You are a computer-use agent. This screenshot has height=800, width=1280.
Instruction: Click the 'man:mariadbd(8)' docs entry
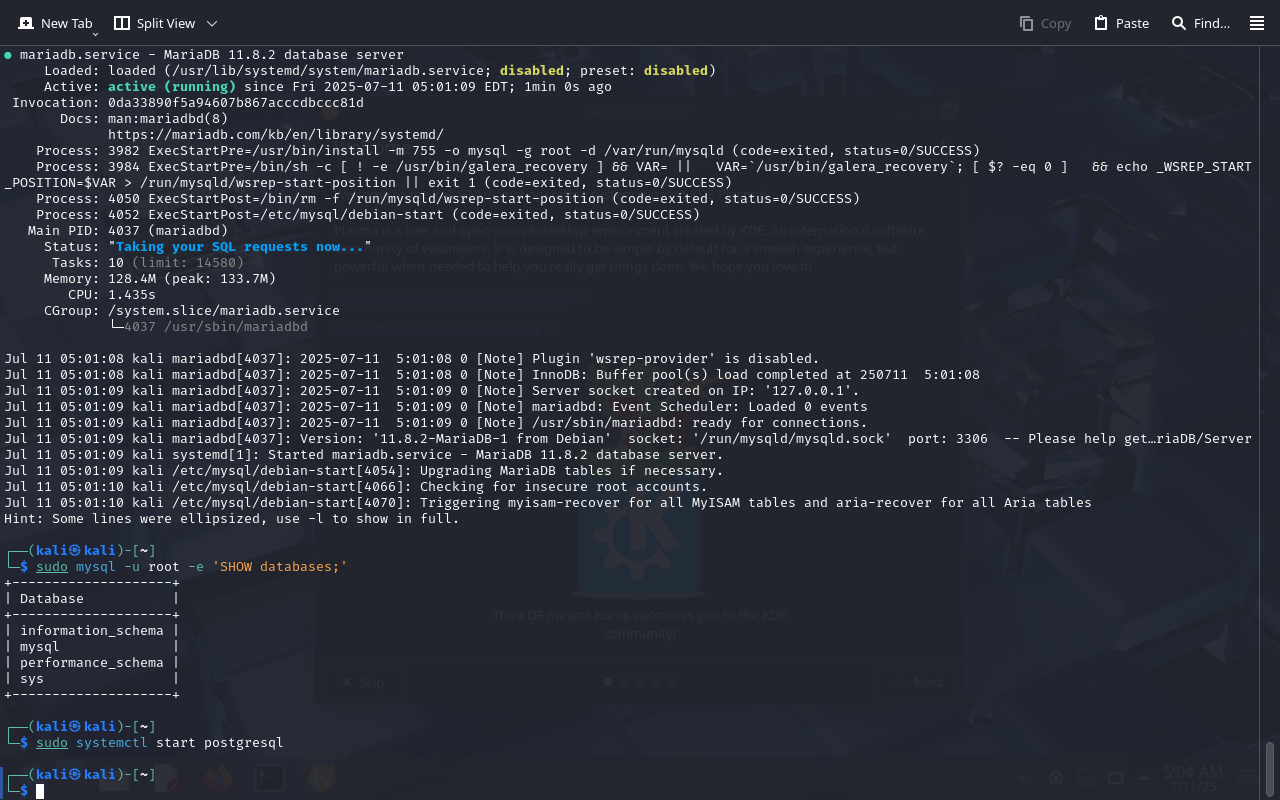click(168, 119)
